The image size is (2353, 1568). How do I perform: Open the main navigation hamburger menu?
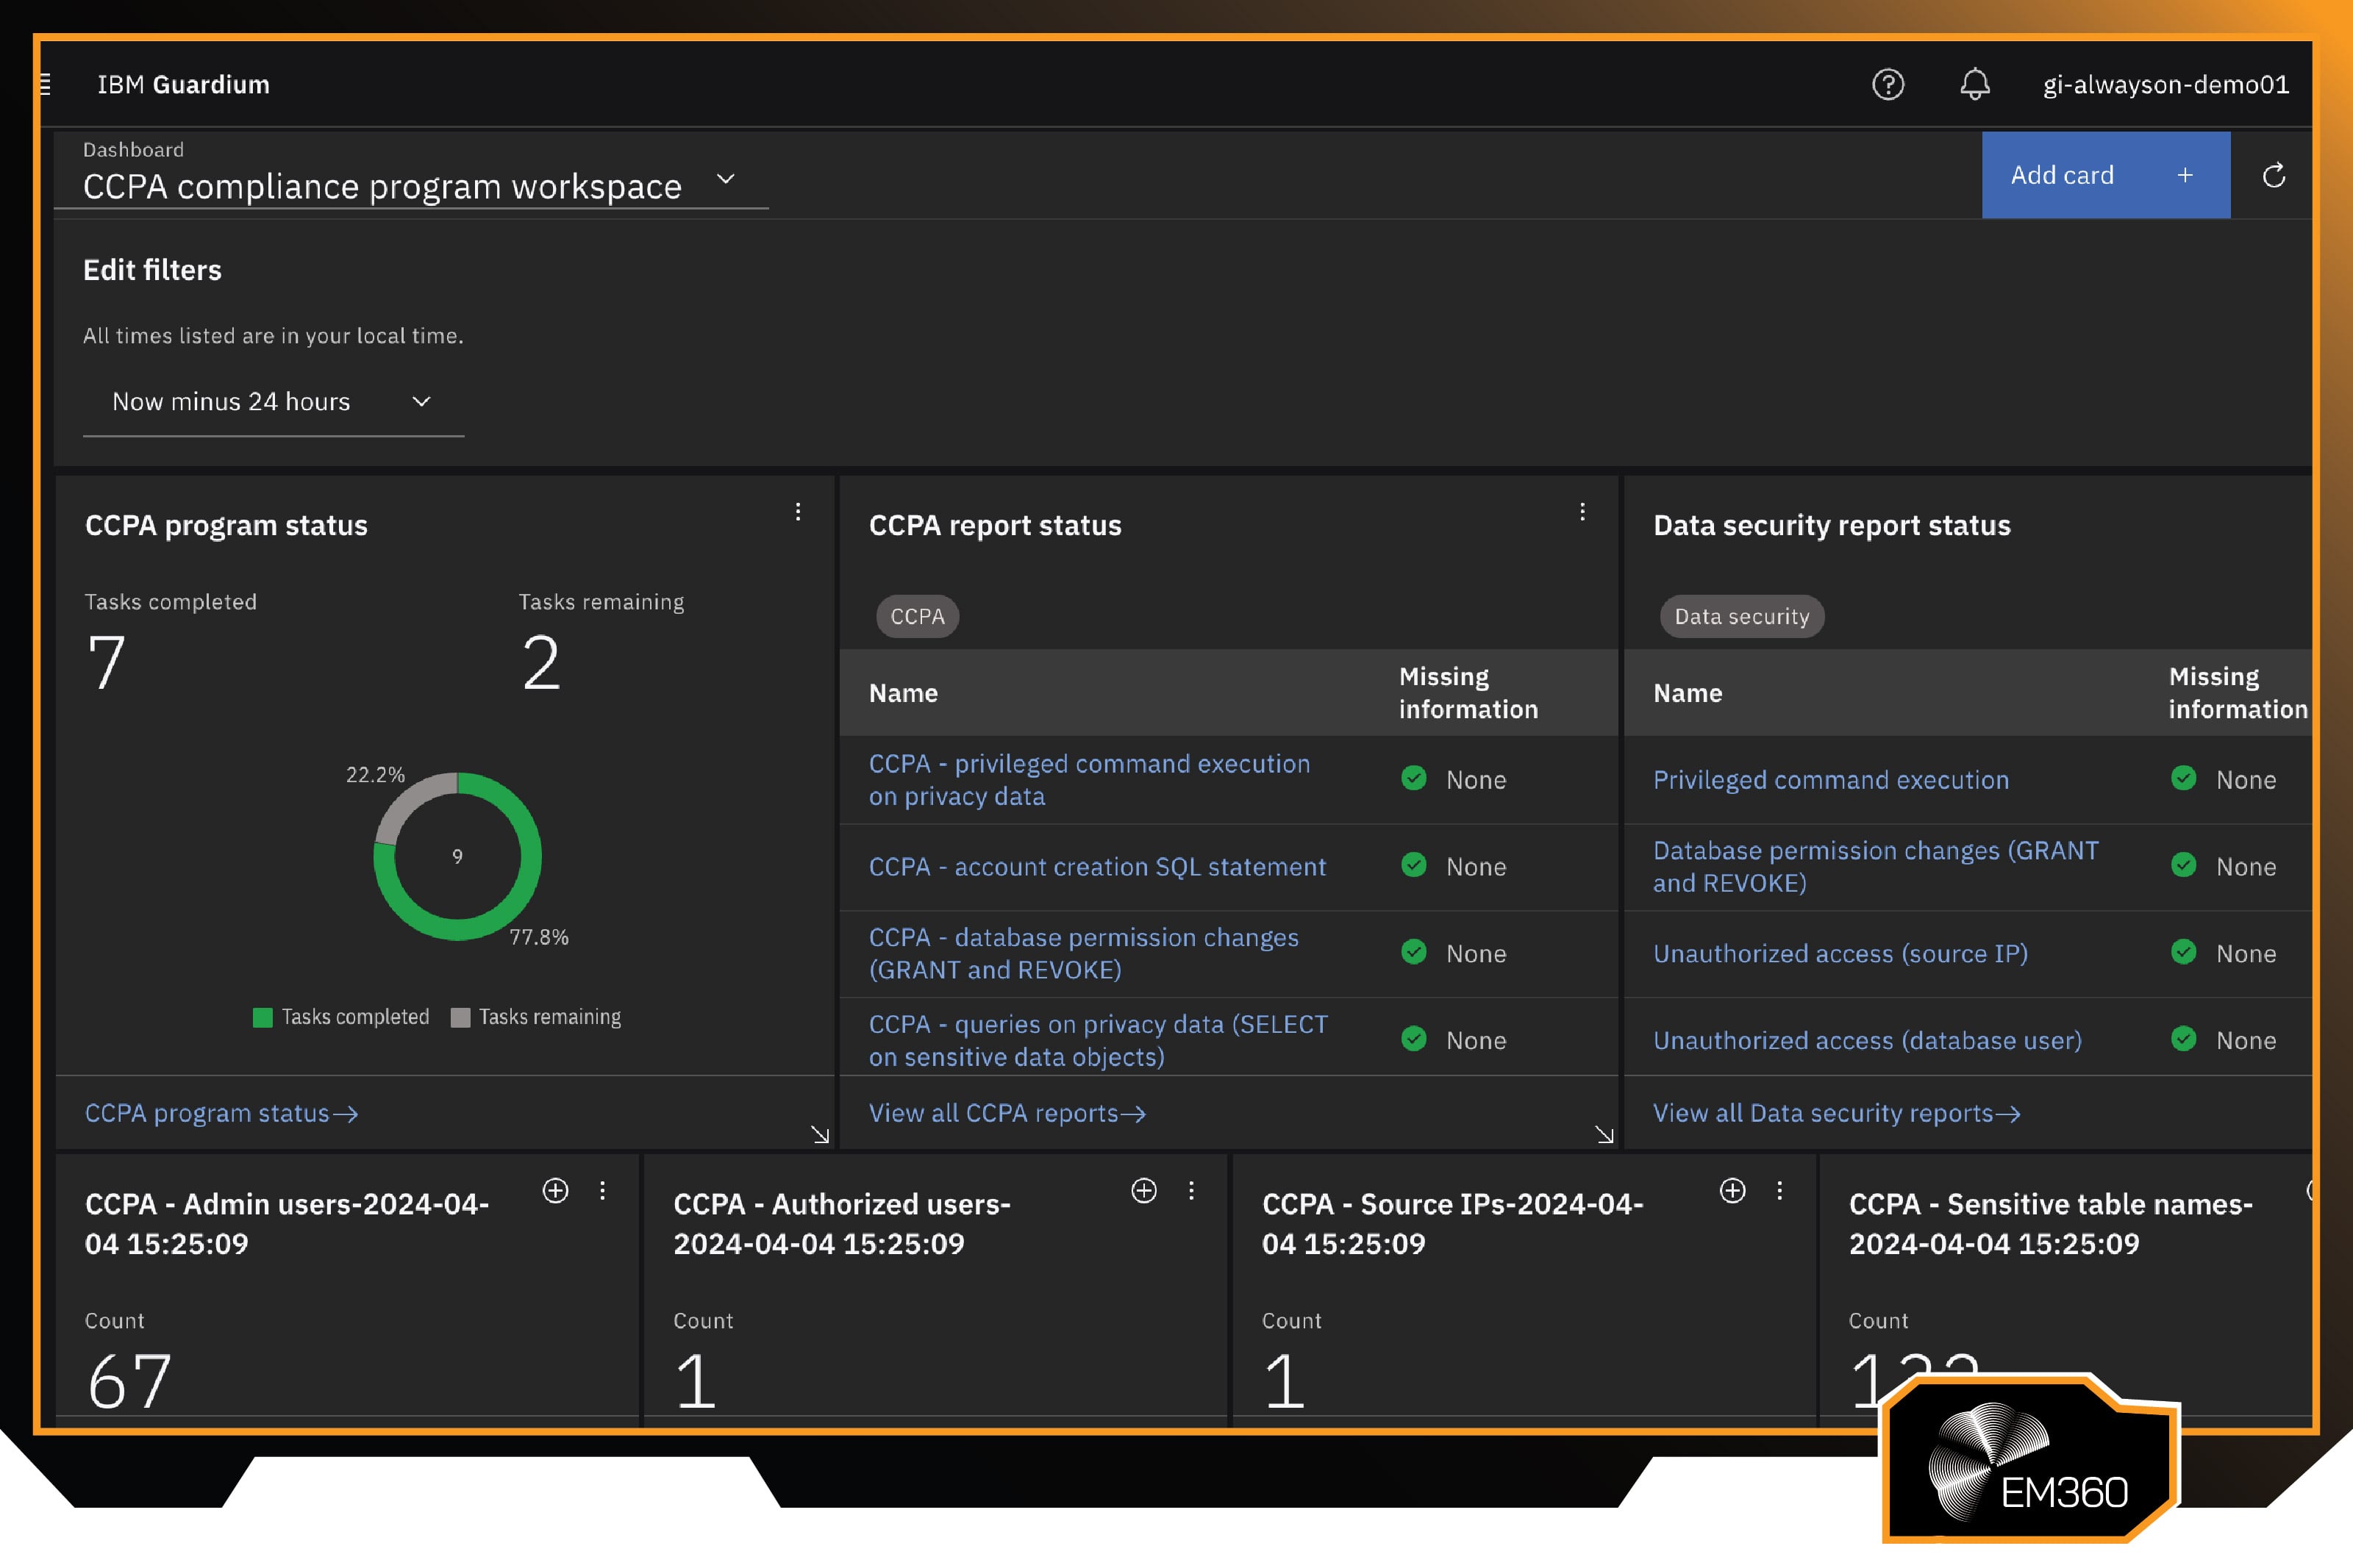pyautogui.click(x=44, y=84)
